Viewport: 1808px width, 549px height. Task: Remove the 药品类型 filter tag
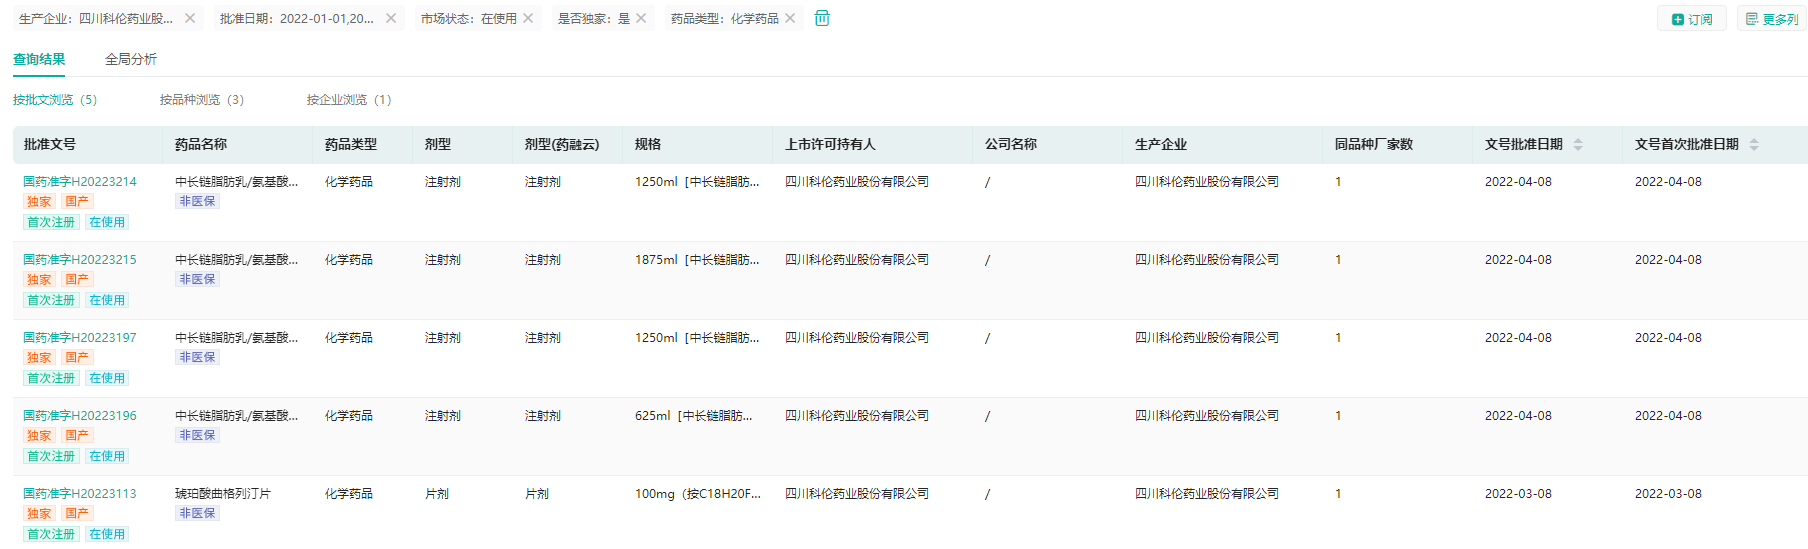pyautogui.click(x=790, y=18)
